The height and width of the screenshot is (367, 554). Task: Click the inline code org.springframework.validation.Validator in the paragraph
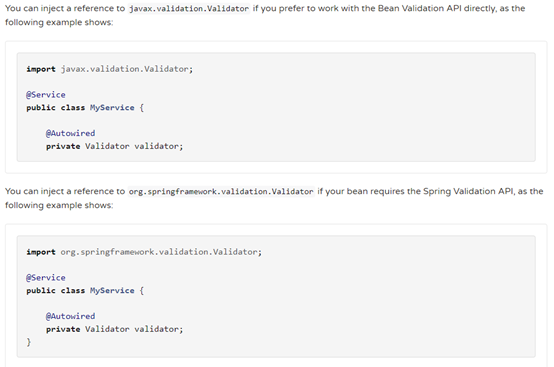(221, 191)
